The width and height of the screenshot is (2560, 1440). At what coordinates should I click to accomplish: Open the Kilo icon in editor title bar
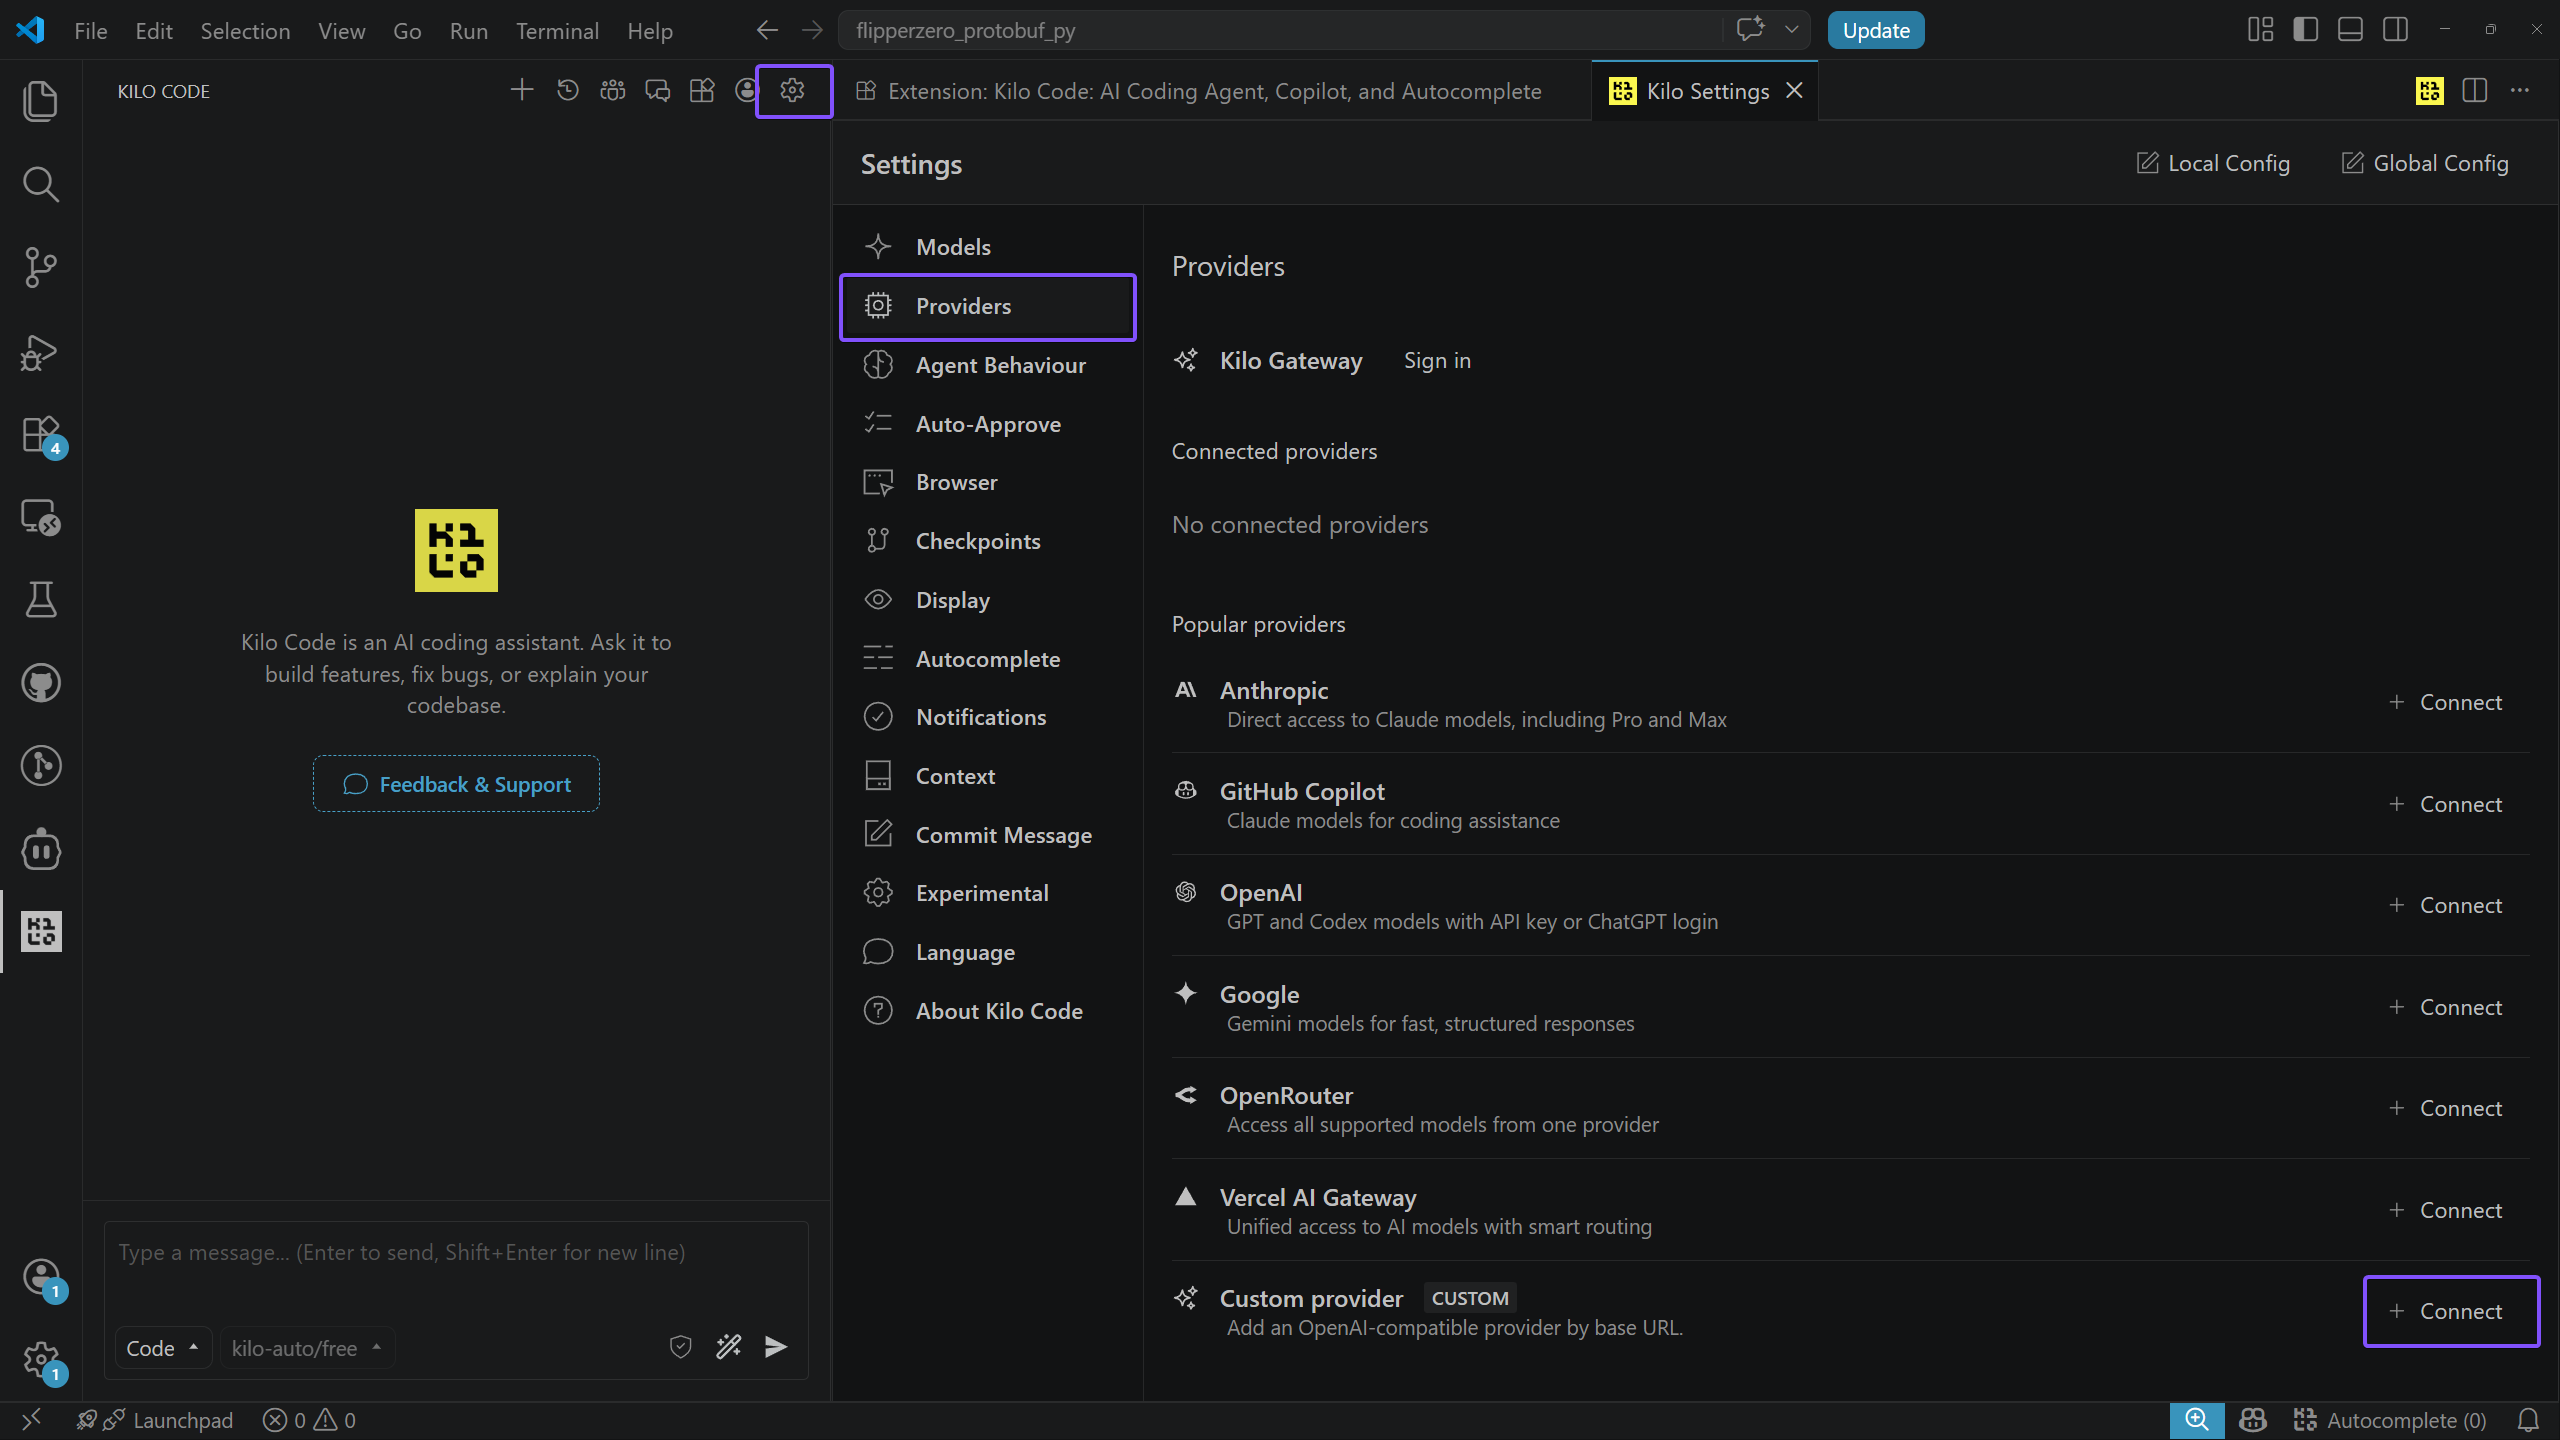[x=2430, y=90]
